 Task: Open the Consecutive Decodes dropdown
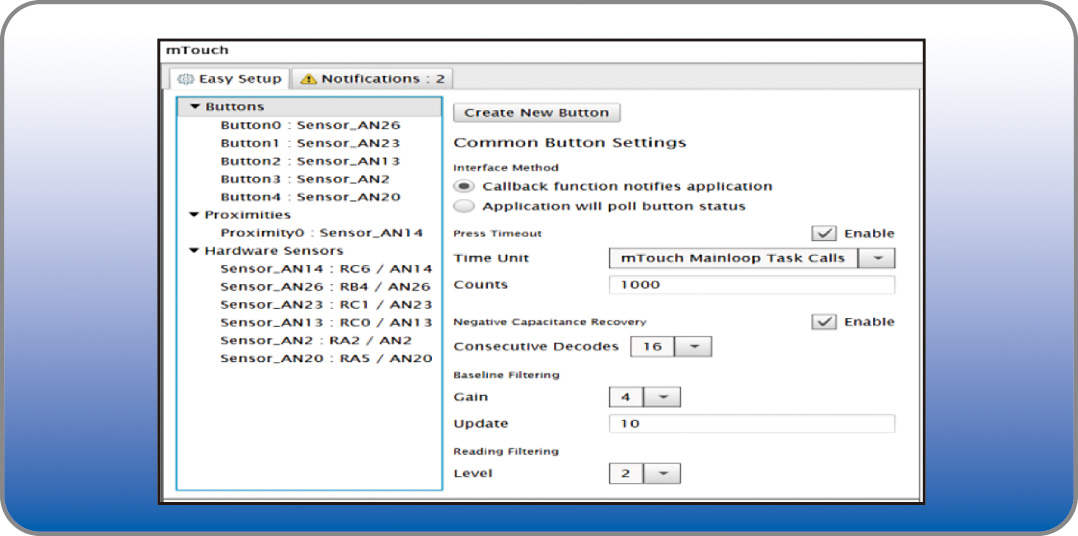click(x=694, y=347)
